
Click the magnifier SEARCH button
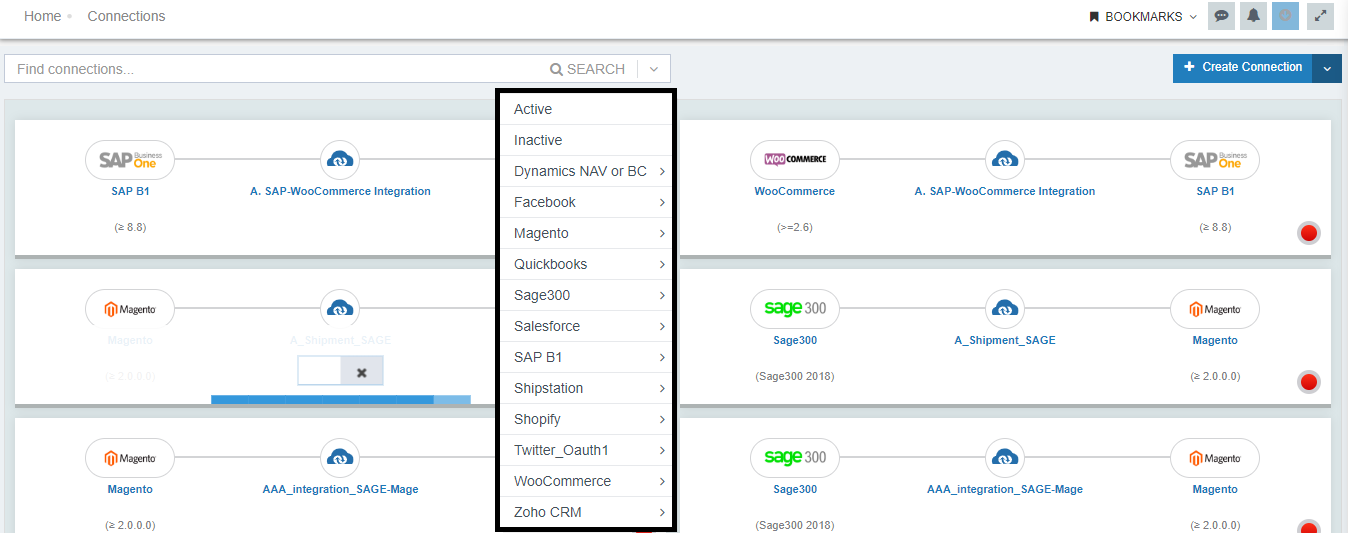tap(587, 69)
